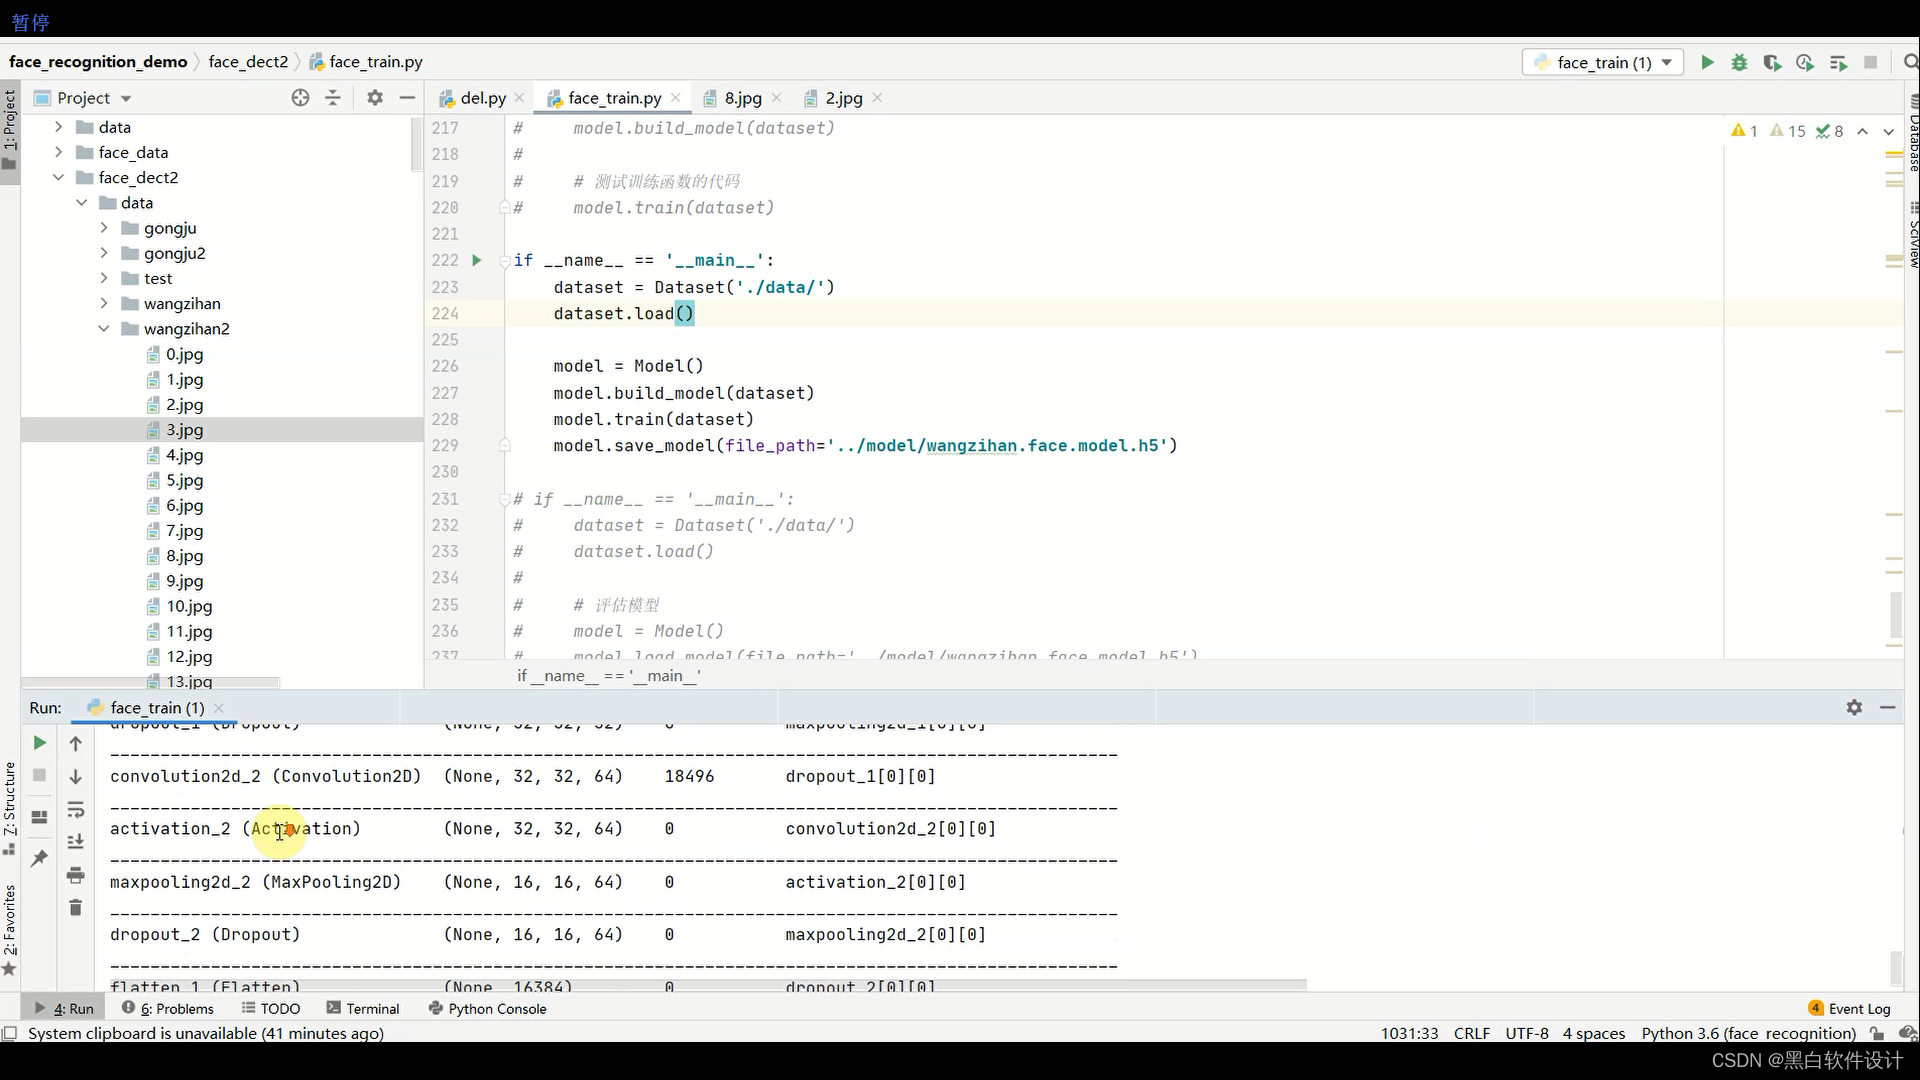Image resolution: width=1920 pixels, height=1080 pixels.
Task: Clear Run output with trash icon
Action: [75, 907]
